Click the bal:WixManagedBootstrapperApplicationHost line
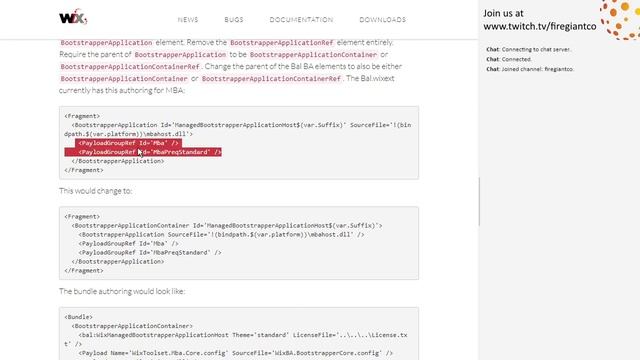Viewport: 640px width, 360px height. tap(236, 339)
